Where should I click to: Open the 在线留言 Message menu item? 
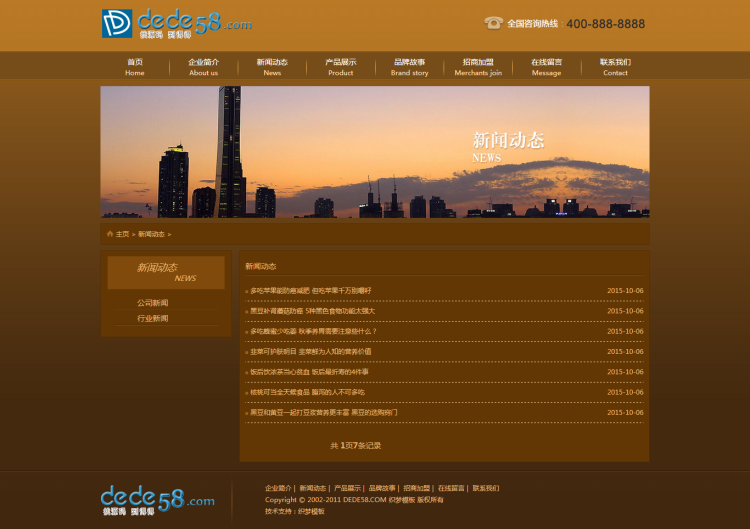pyautogui.click(x=547, y=67)
